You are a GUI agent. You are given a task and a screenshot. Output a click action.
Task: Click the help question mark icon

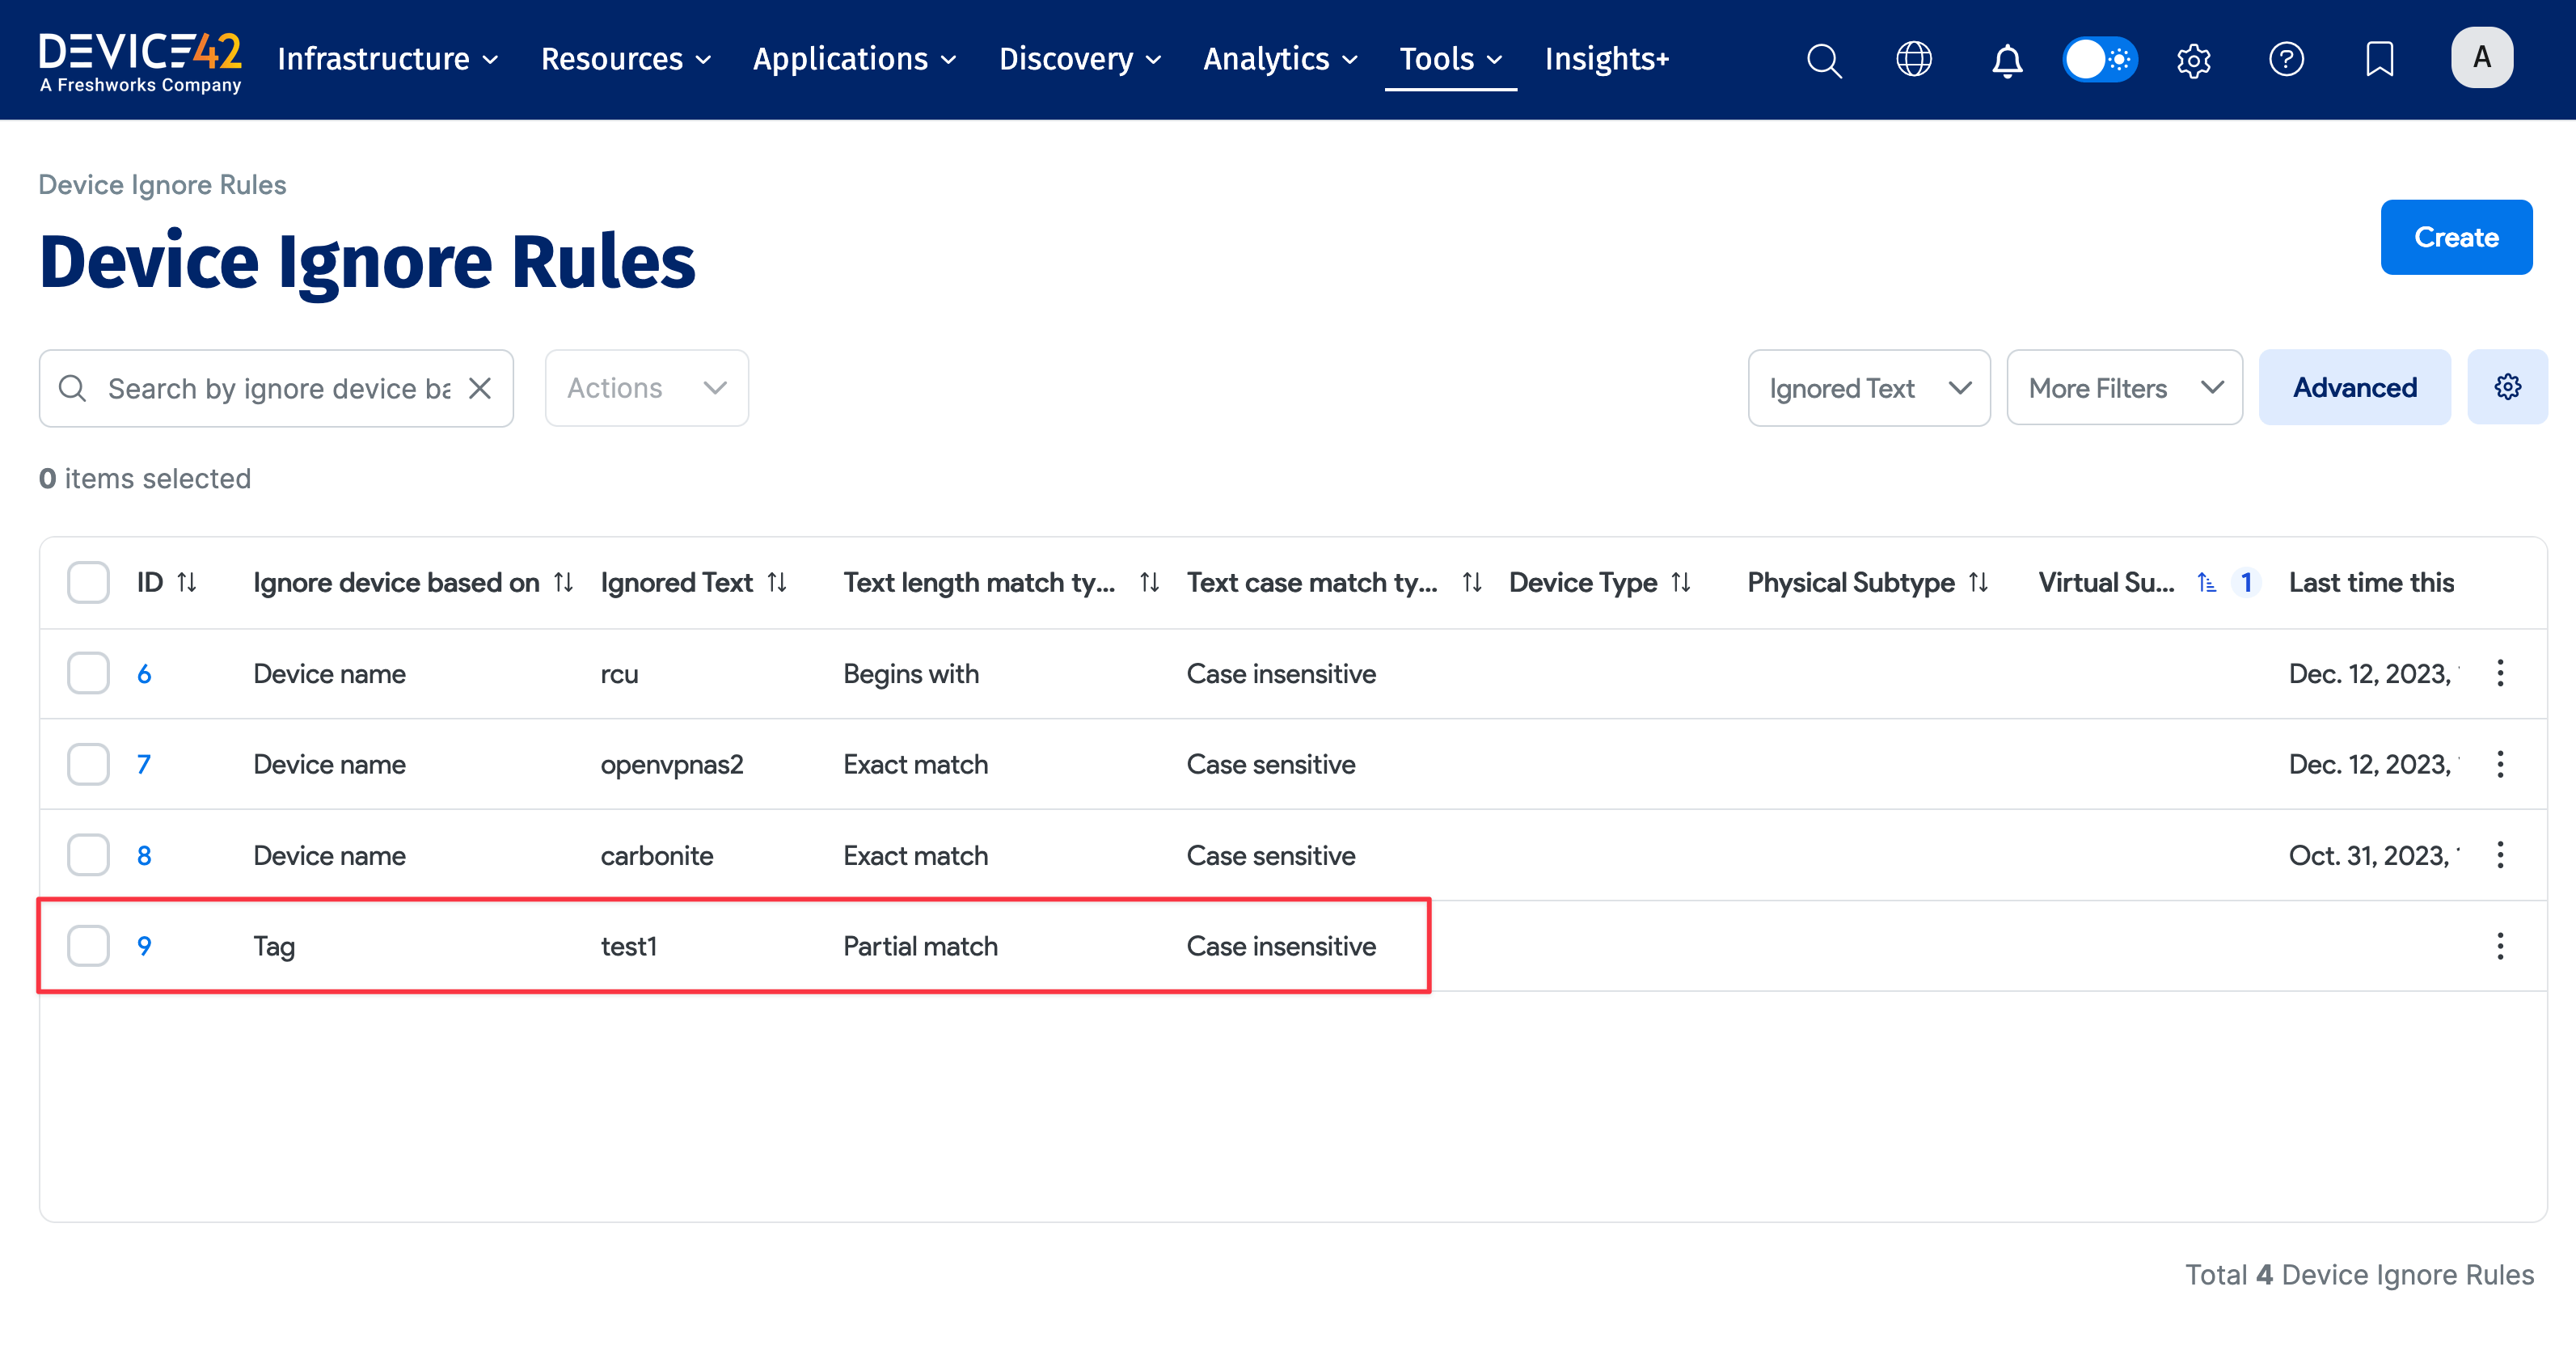pos(2286,60)
